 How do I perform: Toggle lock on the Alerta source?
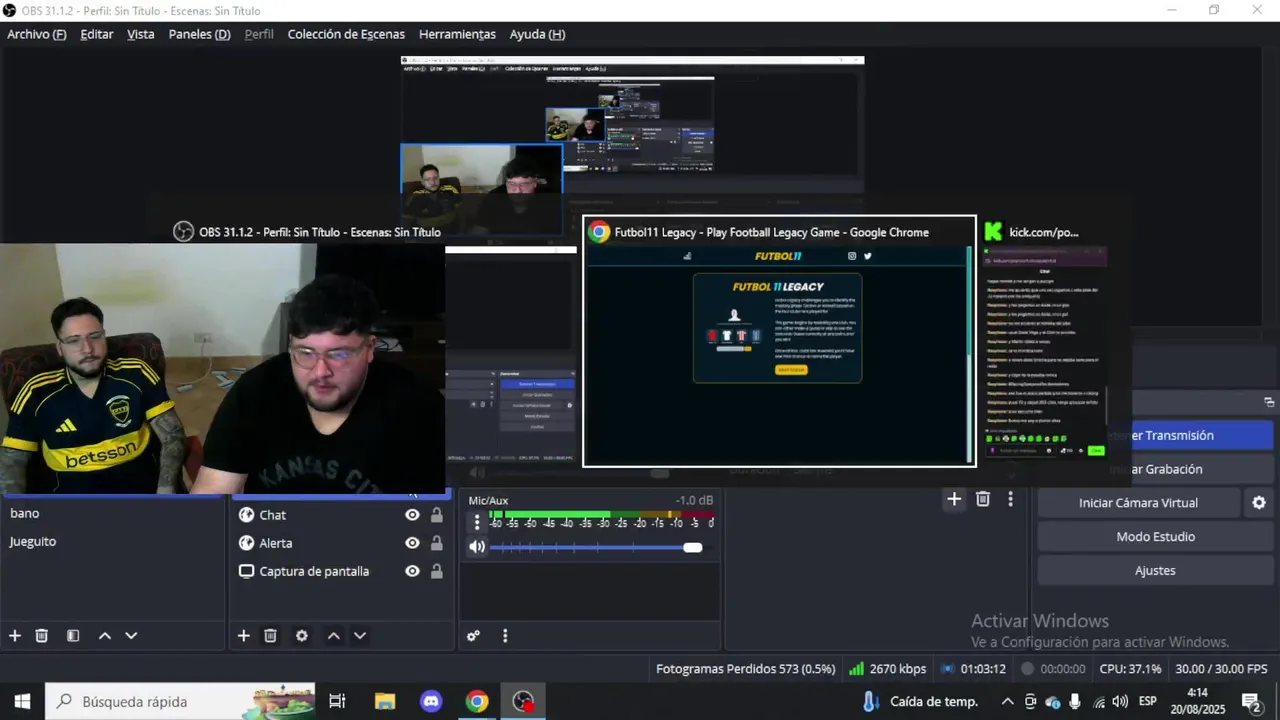click(437, 543)
